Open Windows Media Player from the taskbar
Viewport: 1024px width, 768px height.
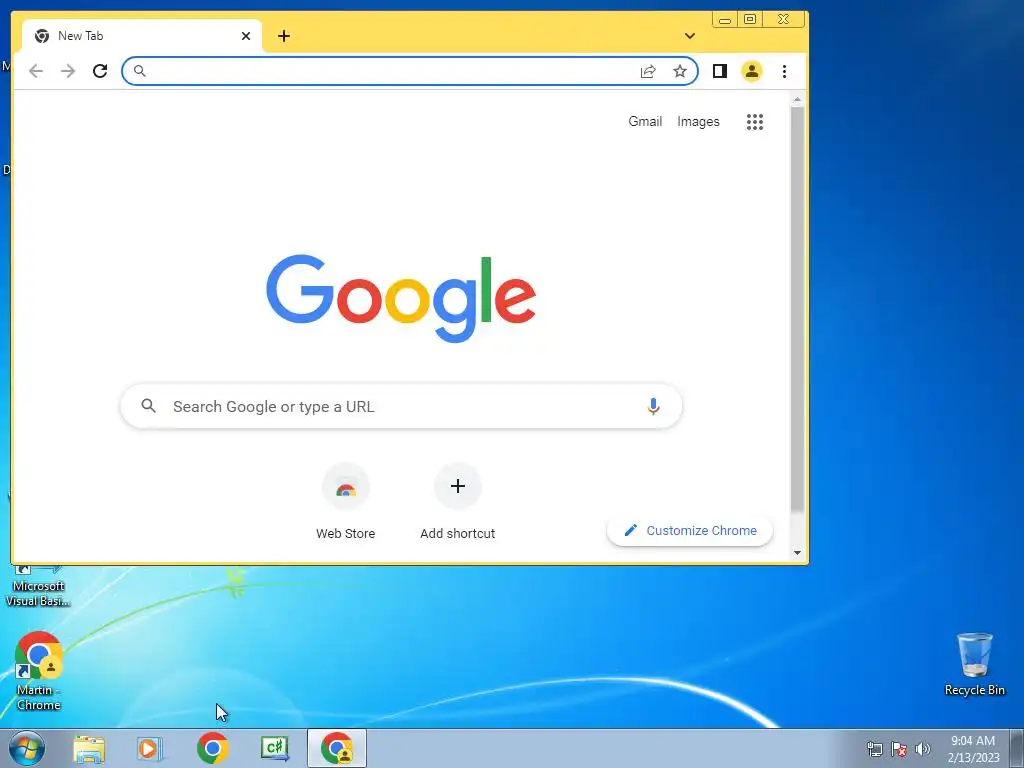pyautogui.click(x=150, y=749)
